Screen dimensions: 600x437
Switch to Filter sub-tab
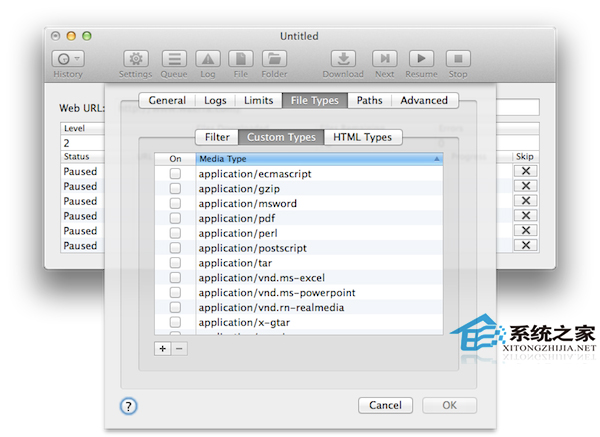coord(217,137)
